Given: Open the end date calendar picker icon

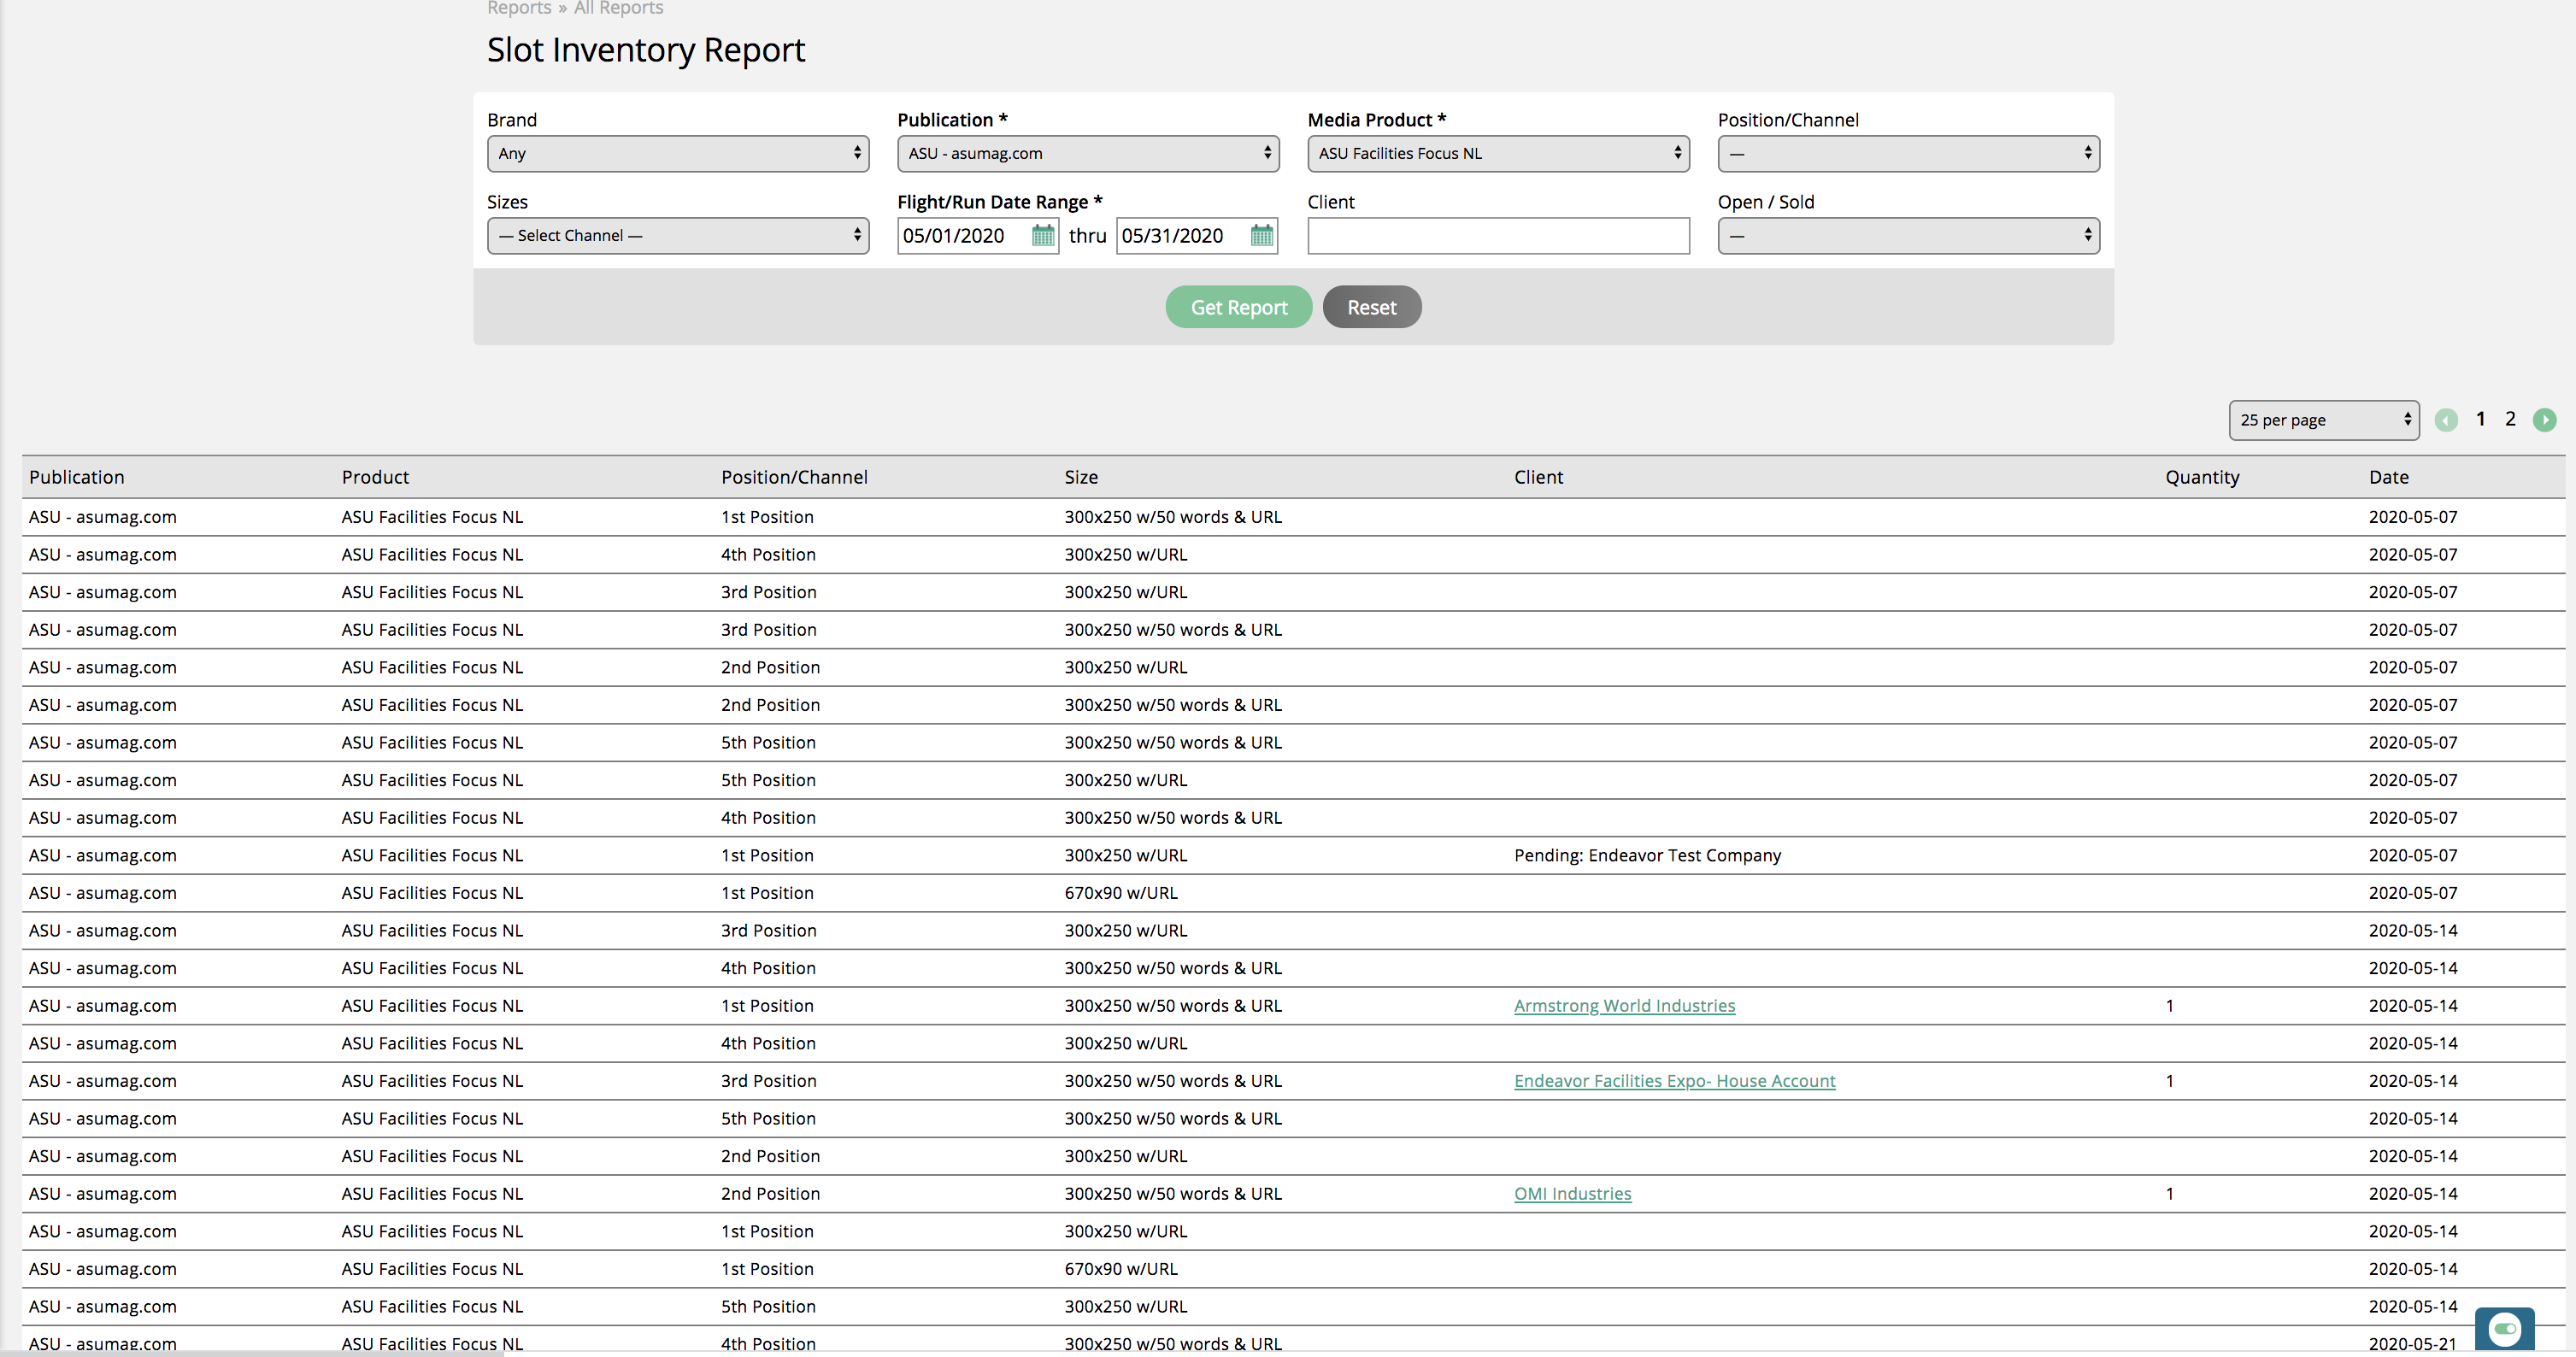Looking at the screenshot, I should pyautogui.click(x=1261, y=236).
